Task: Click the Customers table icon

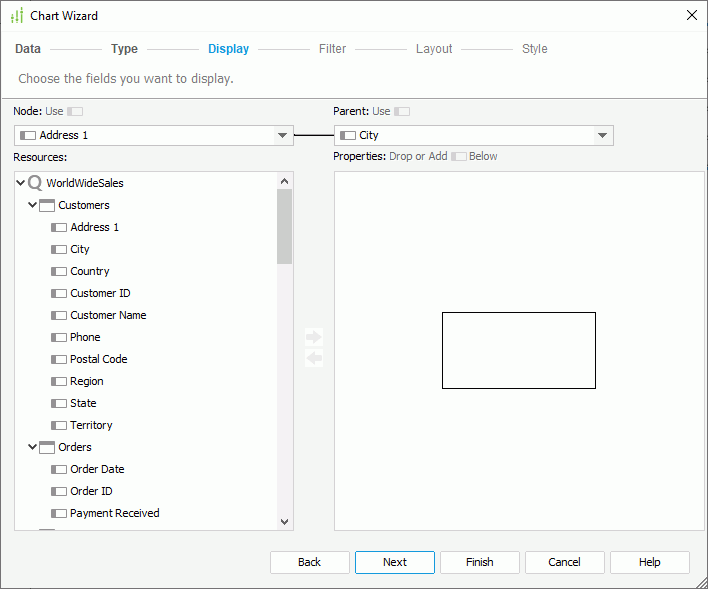Action: [47, 205]
